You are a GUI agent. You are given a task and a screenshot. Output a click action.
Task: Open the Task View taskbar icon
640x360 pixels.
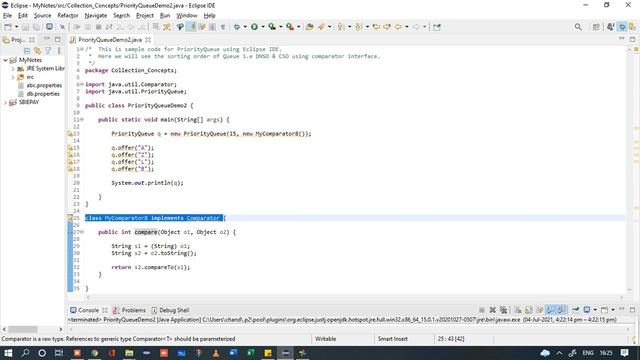(x=59, y=353)
